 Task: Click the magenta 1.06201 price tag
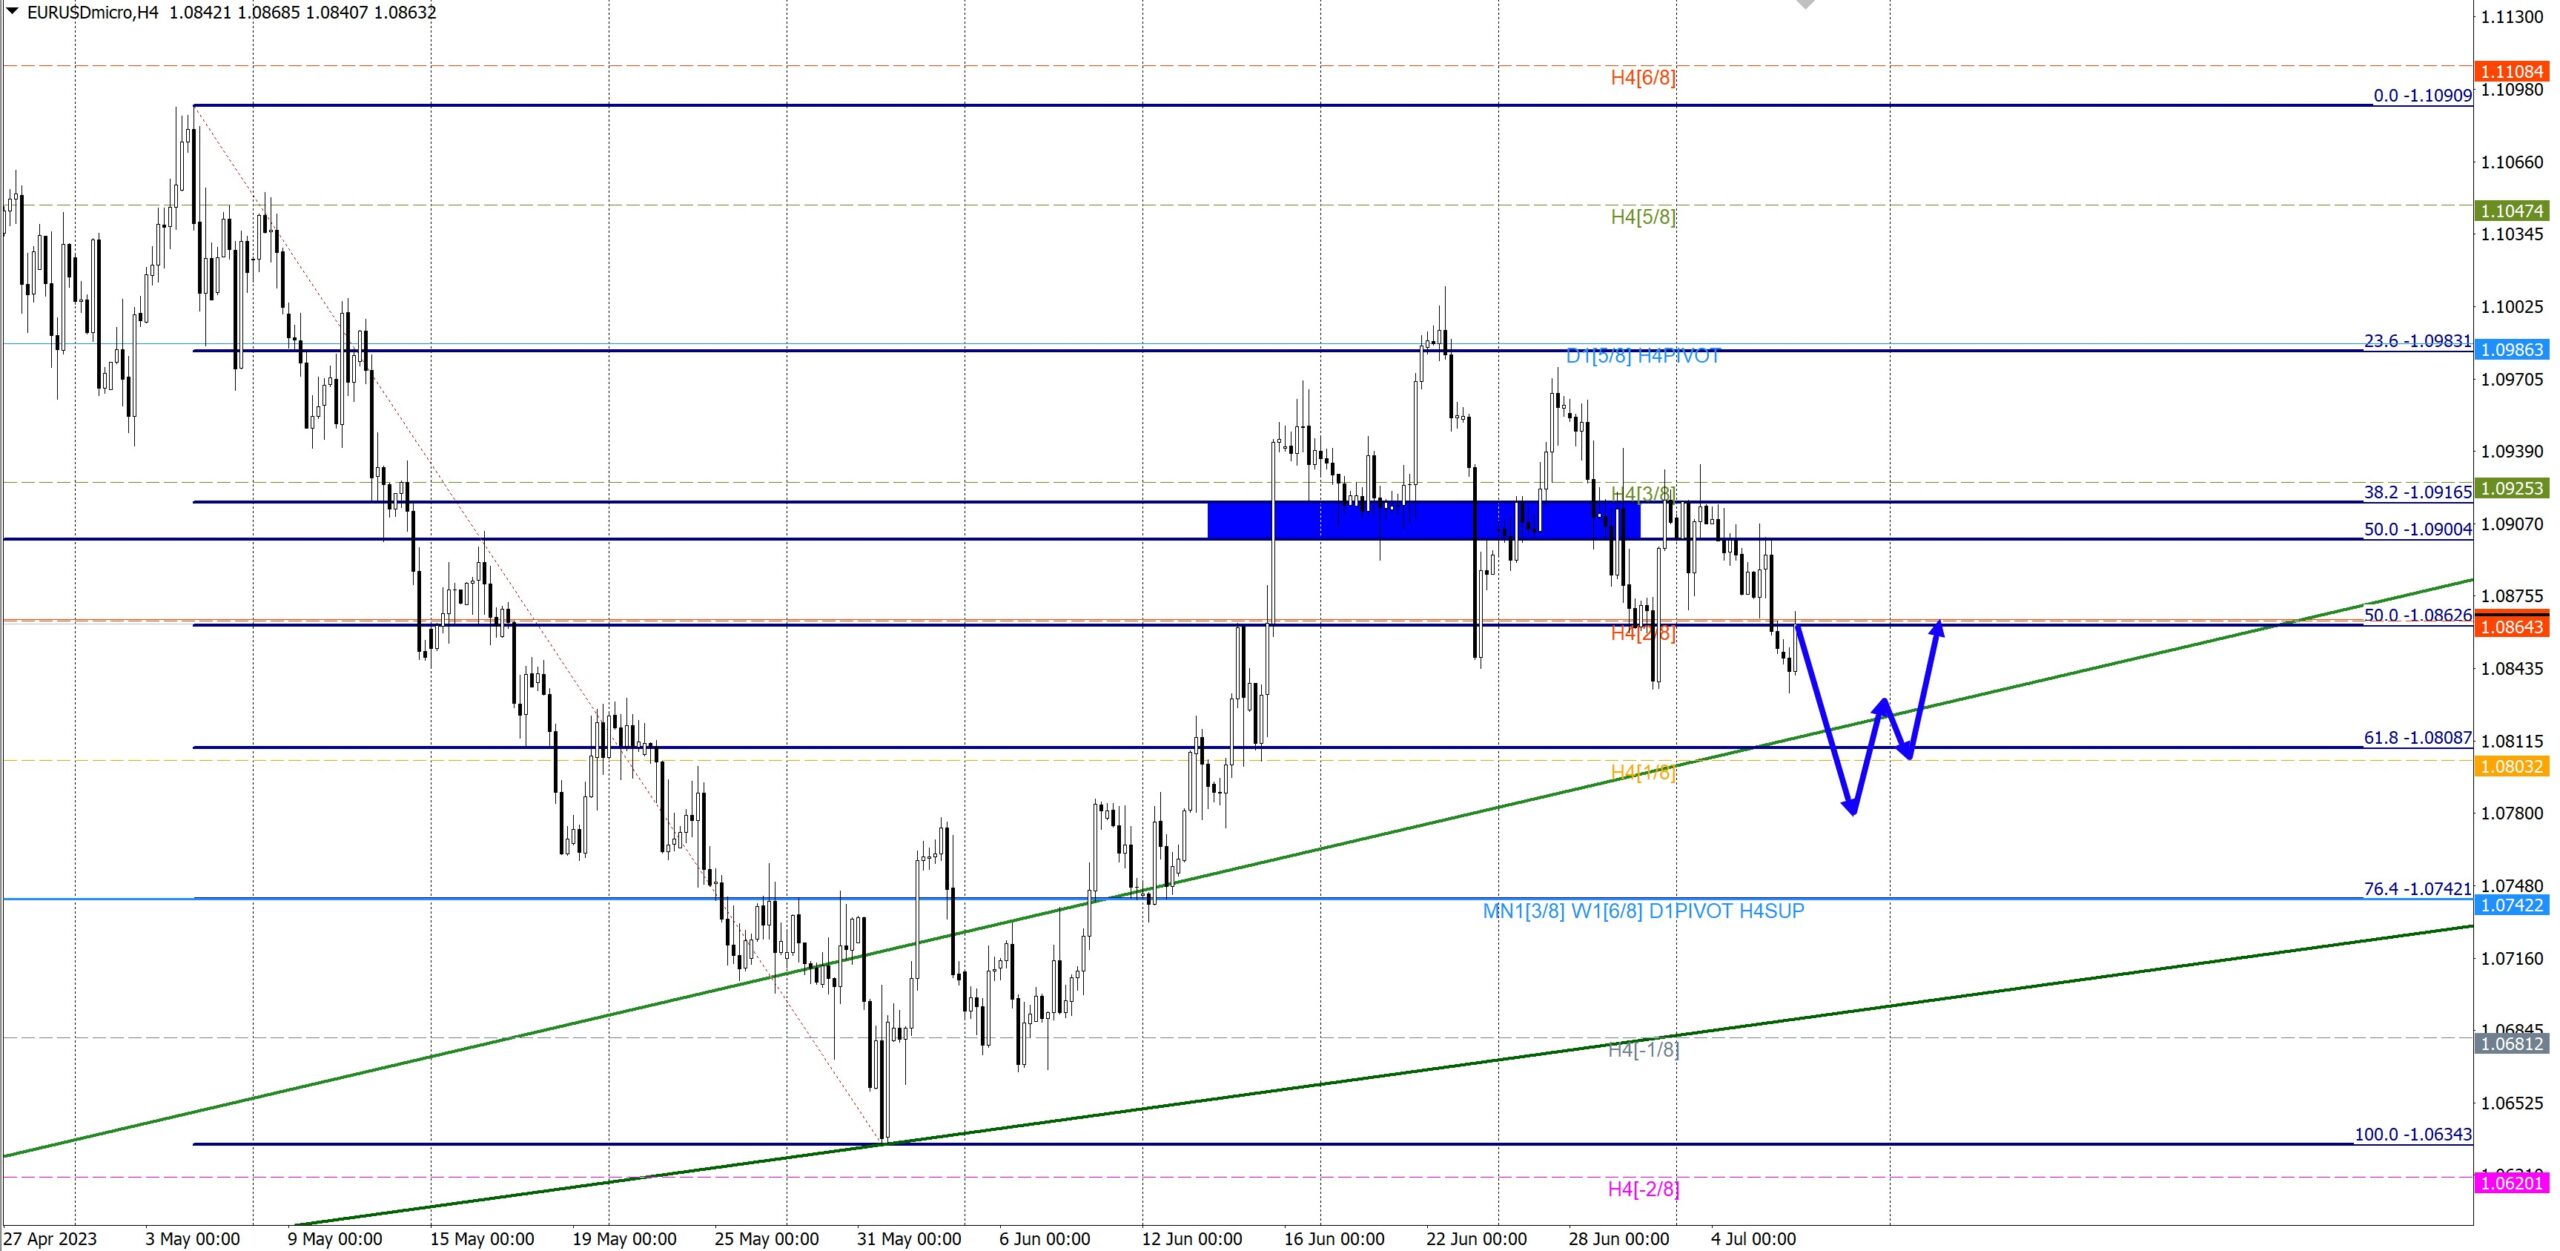pos(2511,1183)
